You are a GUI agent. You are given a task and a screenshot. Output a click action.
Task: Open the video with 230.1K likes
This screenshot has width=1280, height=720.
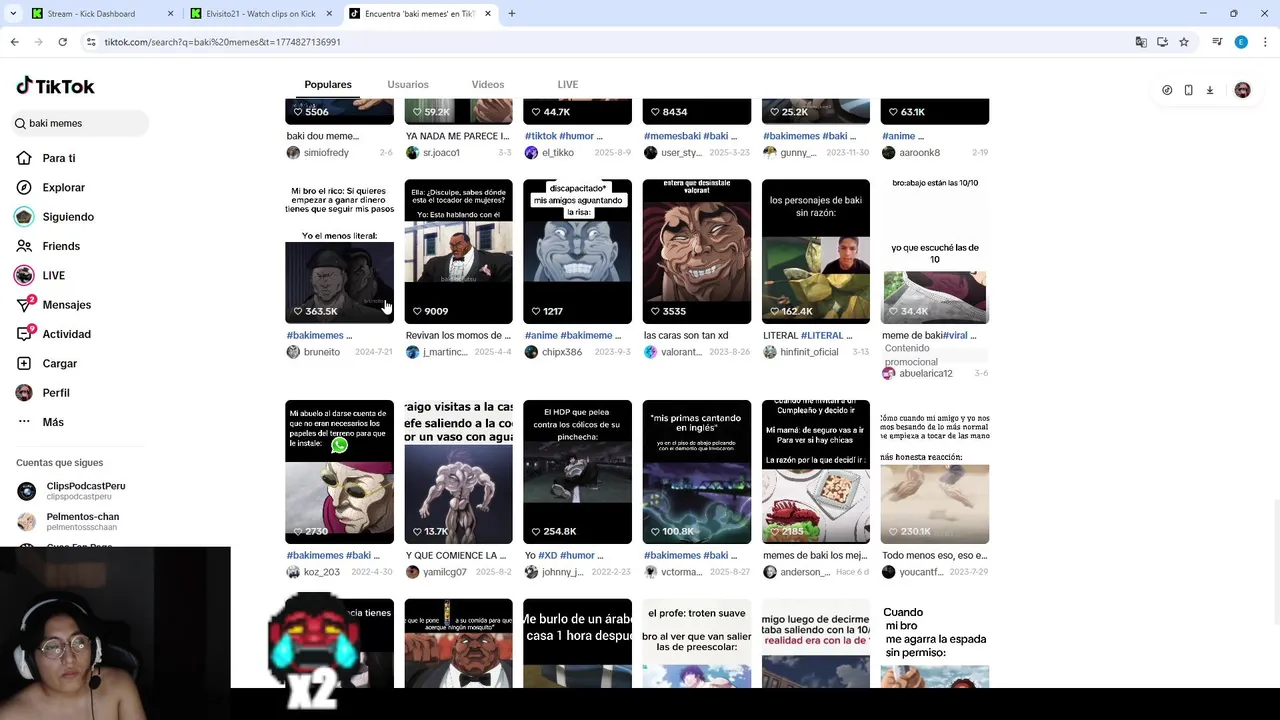pyautogui.click(x=934, y=472)
